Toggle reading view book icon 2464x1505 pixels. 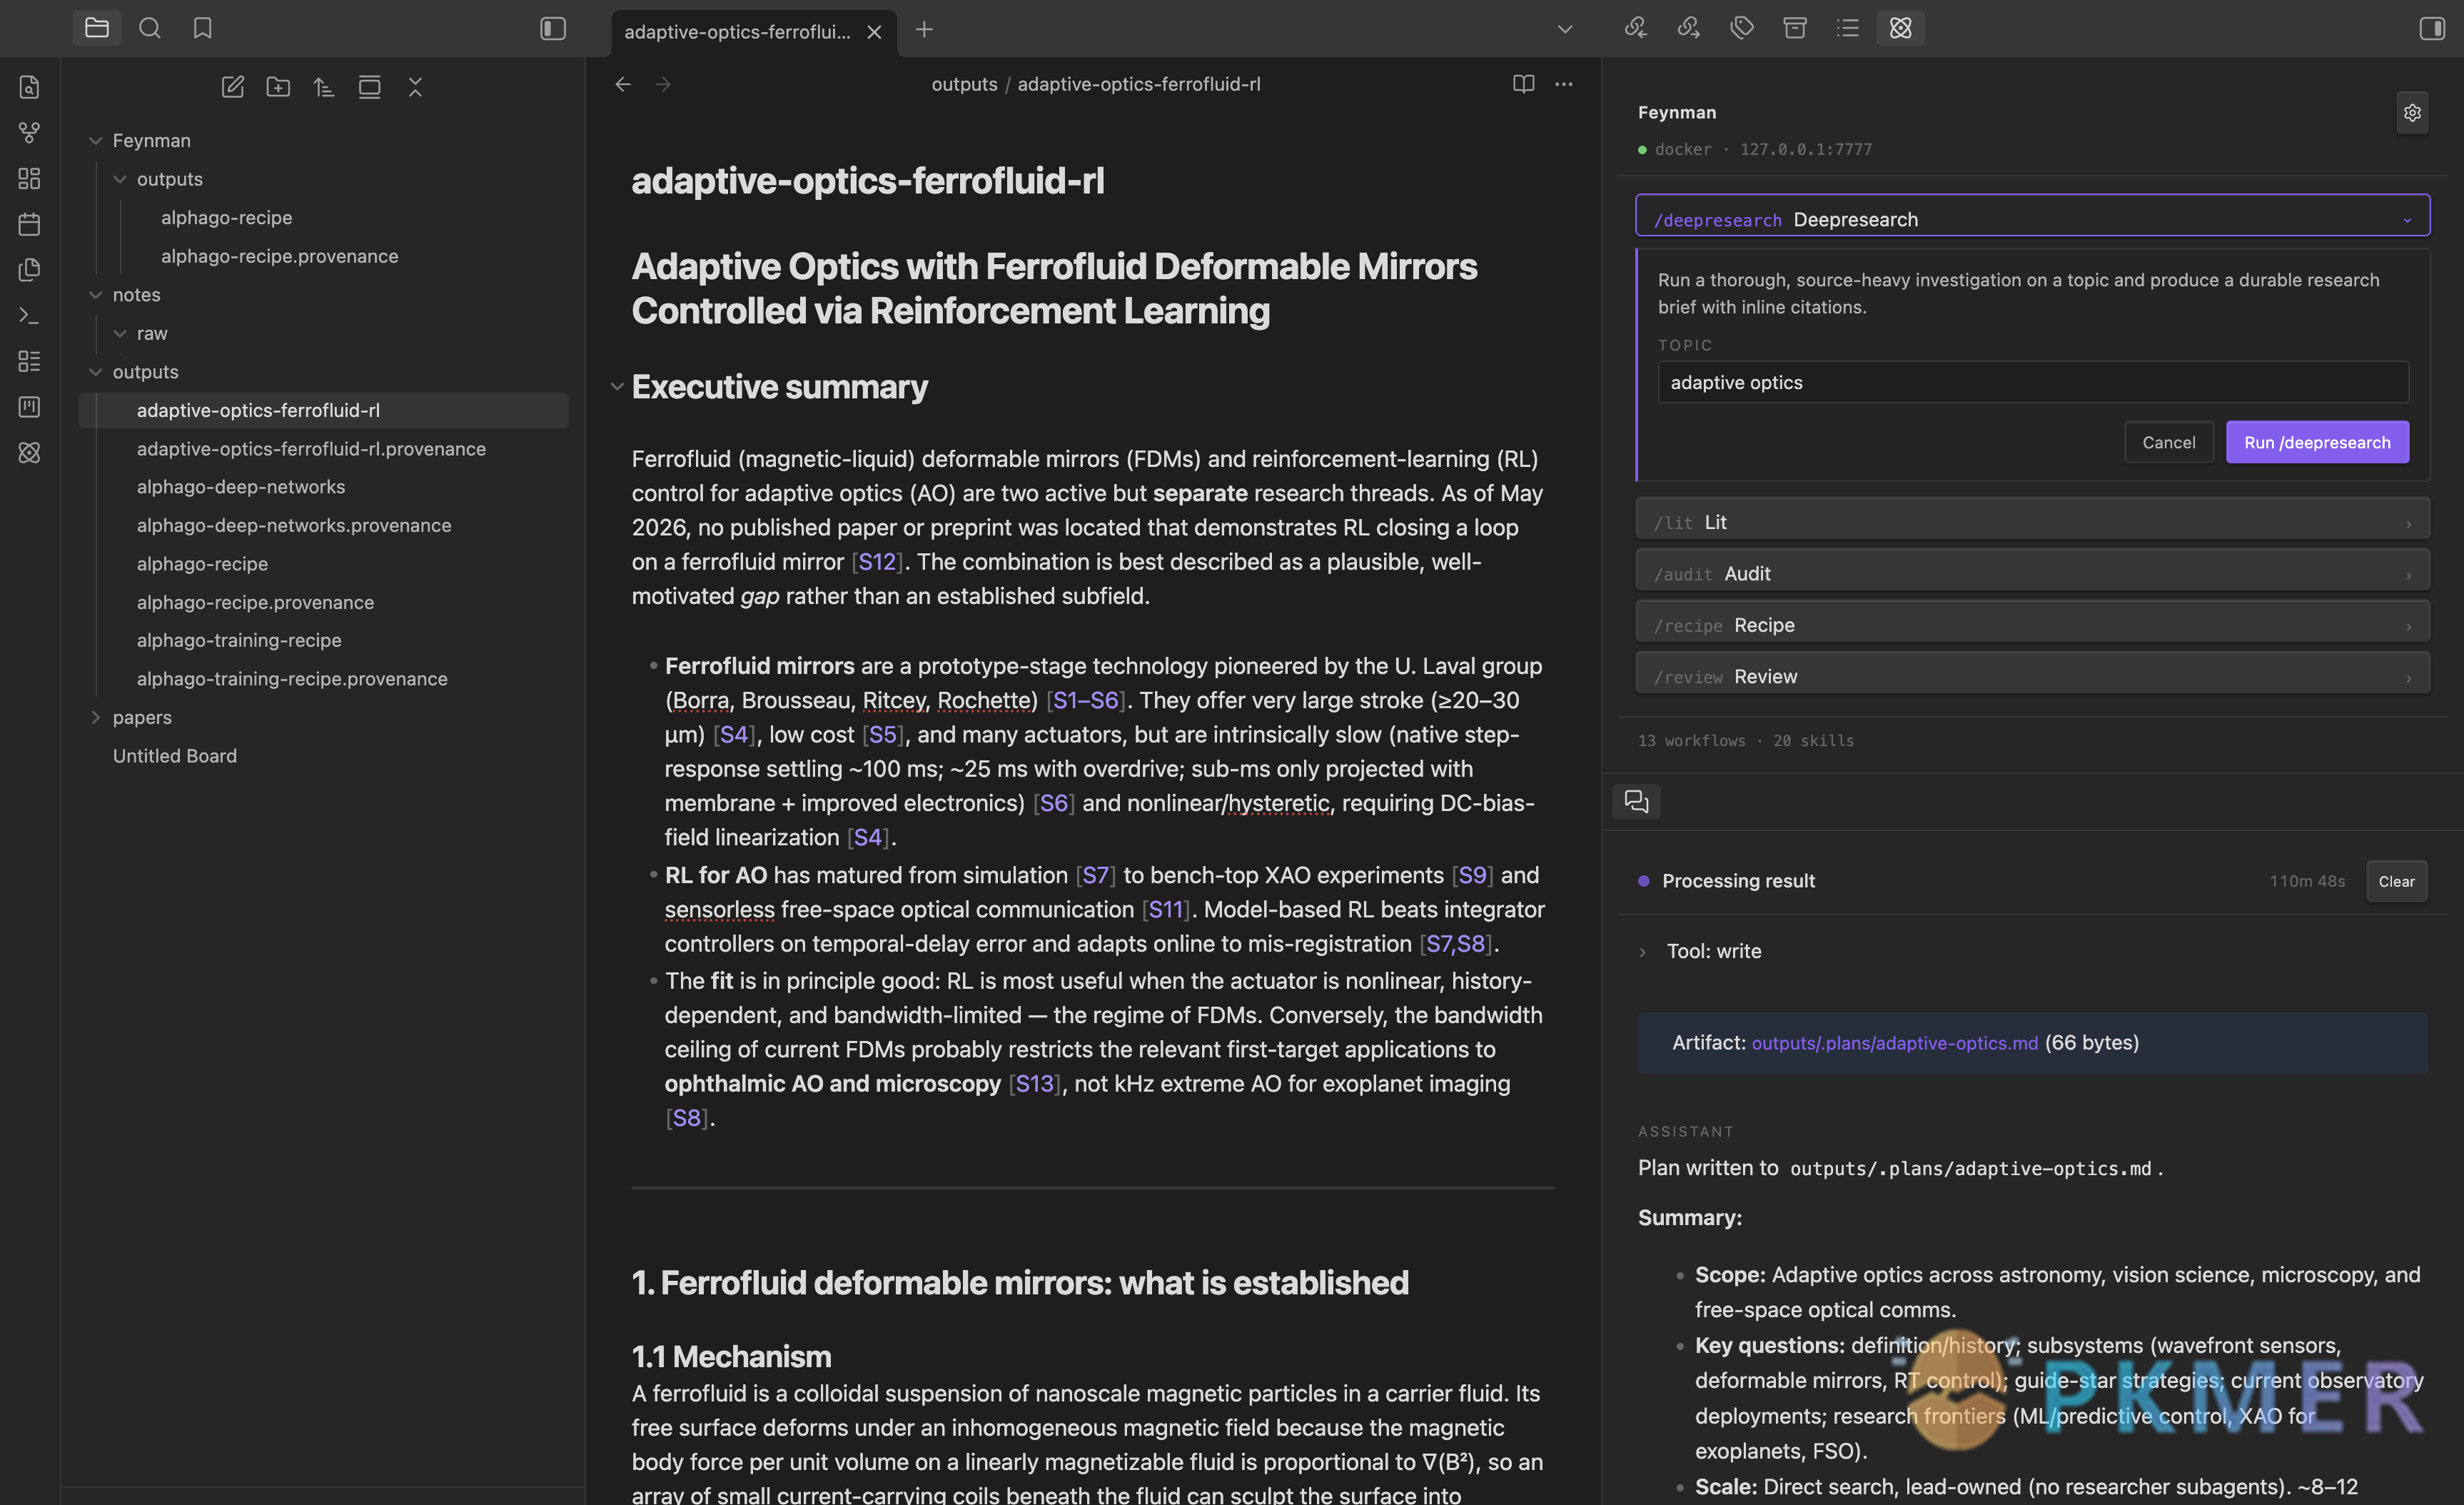pos(1523,84)
